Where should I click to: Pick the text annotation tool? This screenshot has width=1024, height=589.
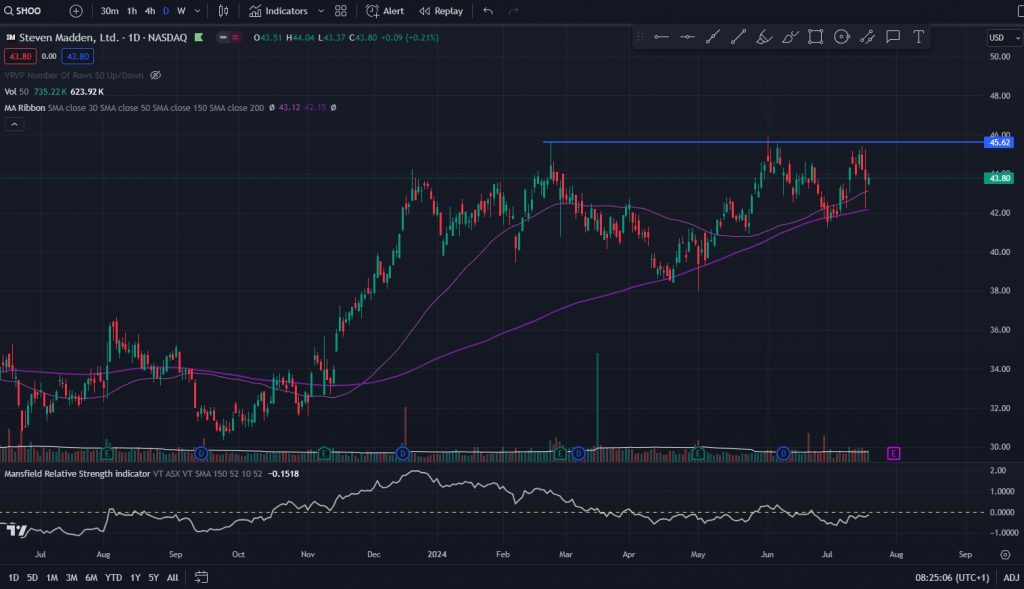pos(918,37)
